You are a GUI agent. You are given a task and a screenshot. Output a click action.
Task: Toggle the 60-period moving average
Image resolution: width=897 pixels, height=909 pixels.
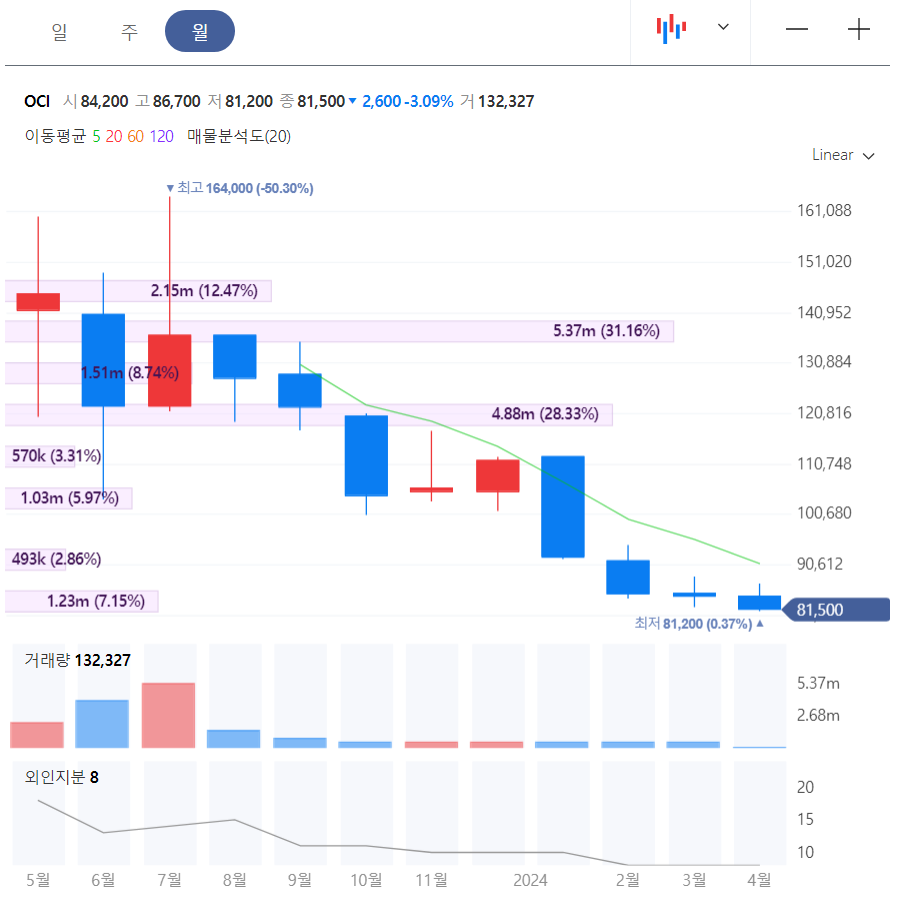136,136
